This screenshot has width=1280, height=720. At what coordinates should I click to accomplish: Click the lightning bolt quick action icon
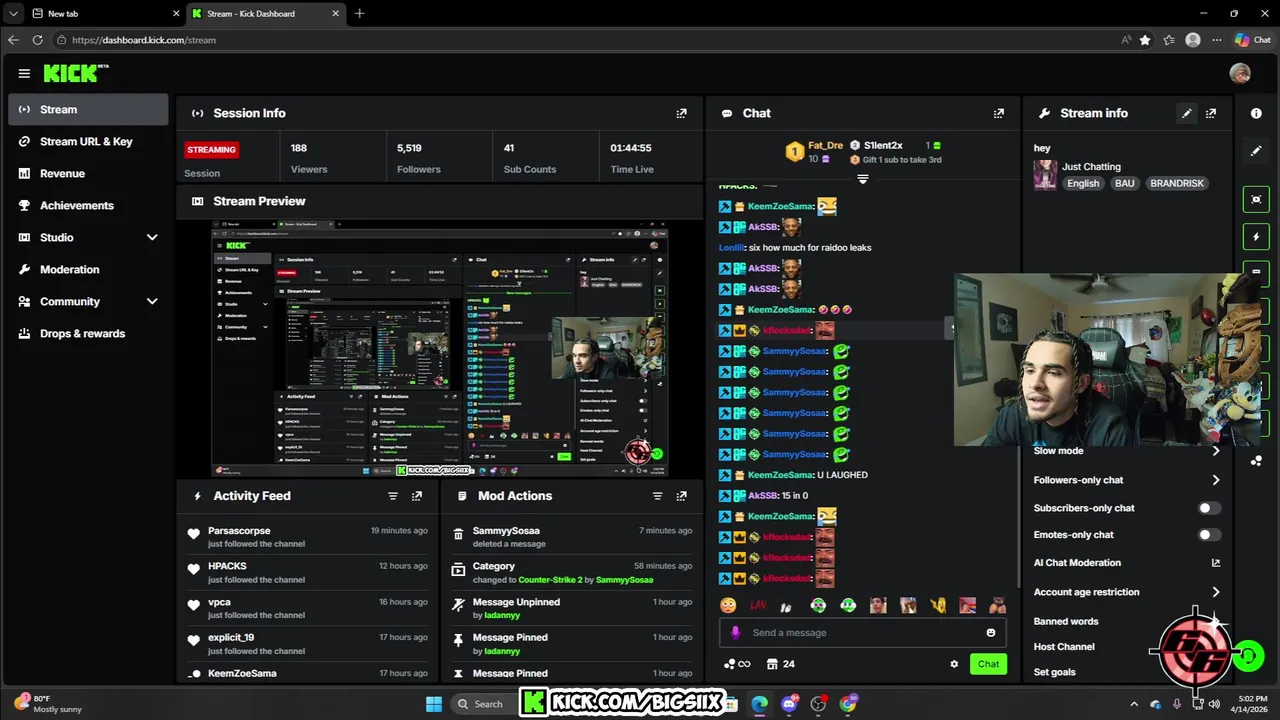[1256, 237]
